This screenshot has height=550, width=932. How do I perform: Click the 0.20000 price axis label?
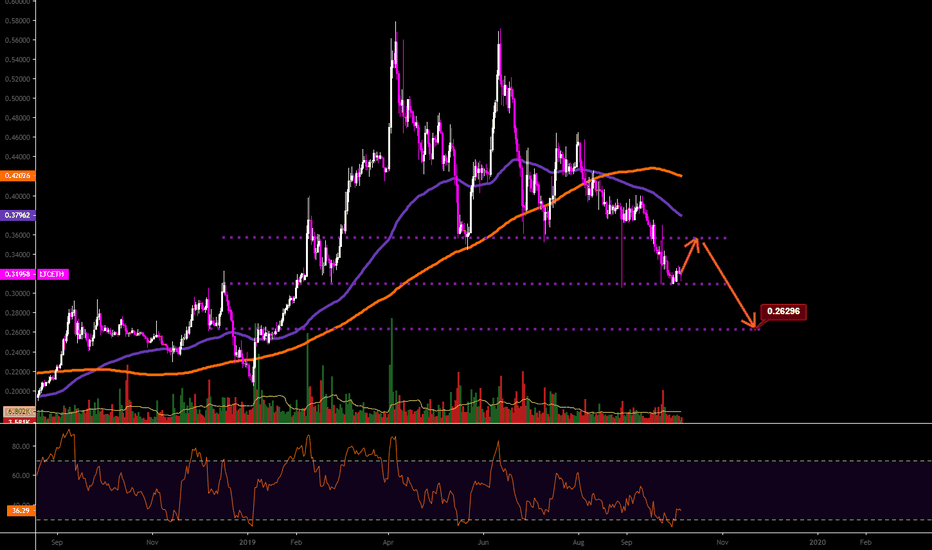pos(17,392)
